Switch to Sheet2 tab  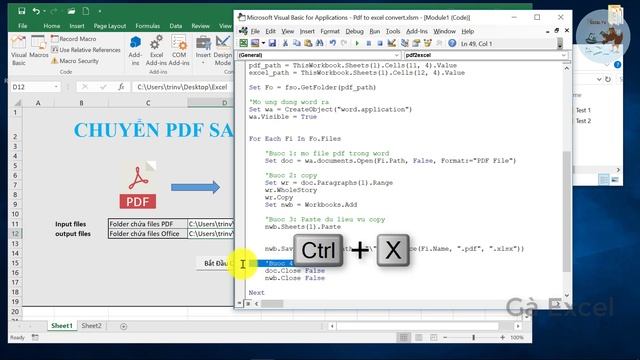(91, 326)
